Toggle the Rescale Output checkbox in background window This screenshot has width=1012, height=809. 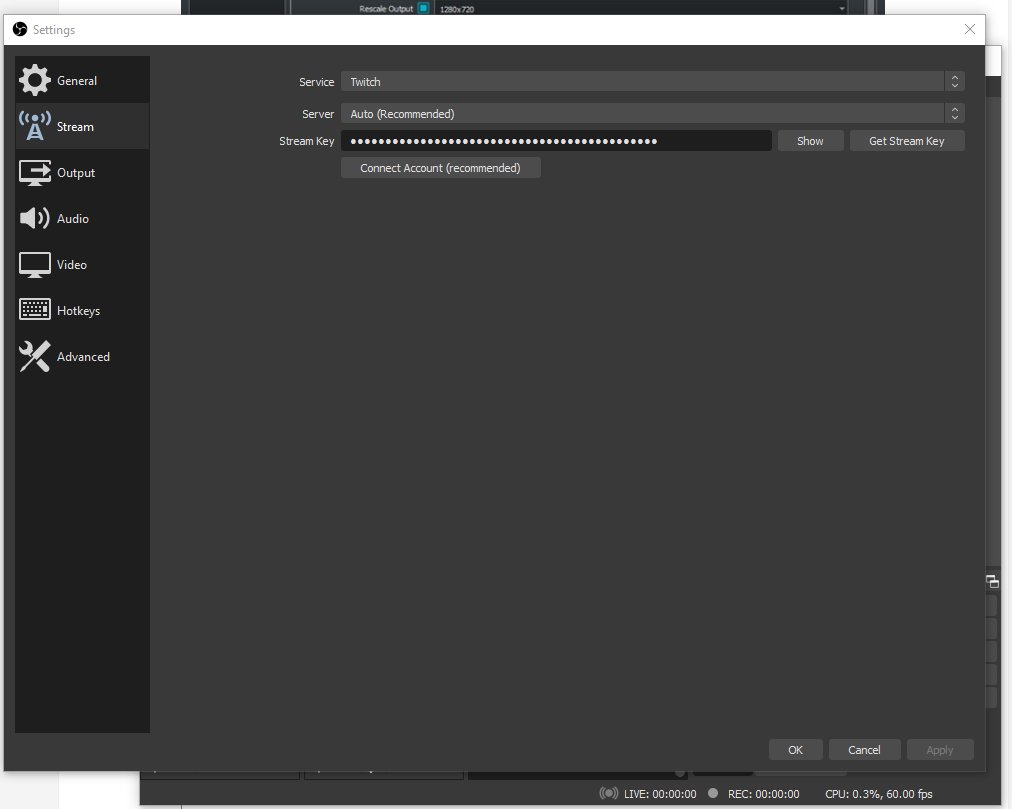coord(423,8)
